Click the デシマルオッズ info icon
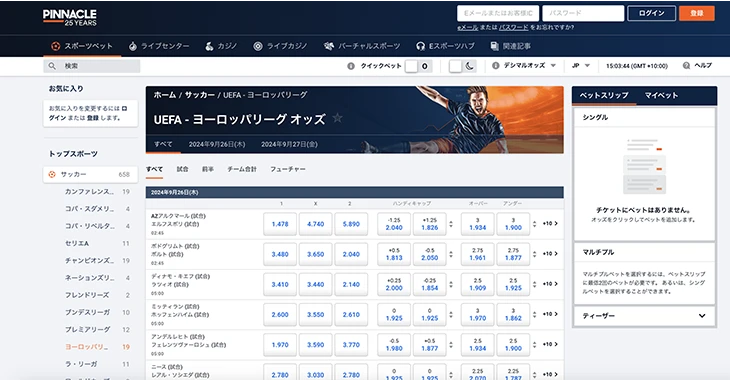 [x=495, y=66]
